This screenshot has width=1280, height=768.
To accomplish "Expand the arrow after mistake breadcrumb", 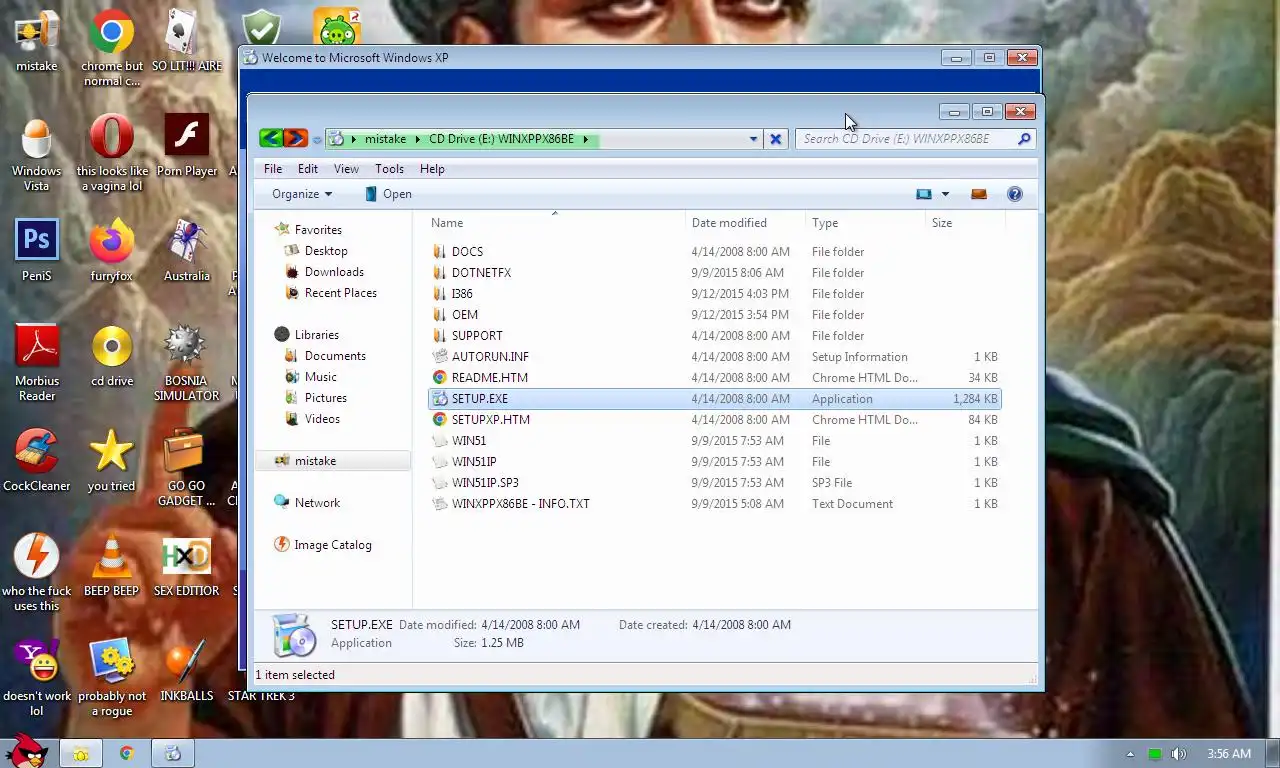I will point(419,139).
